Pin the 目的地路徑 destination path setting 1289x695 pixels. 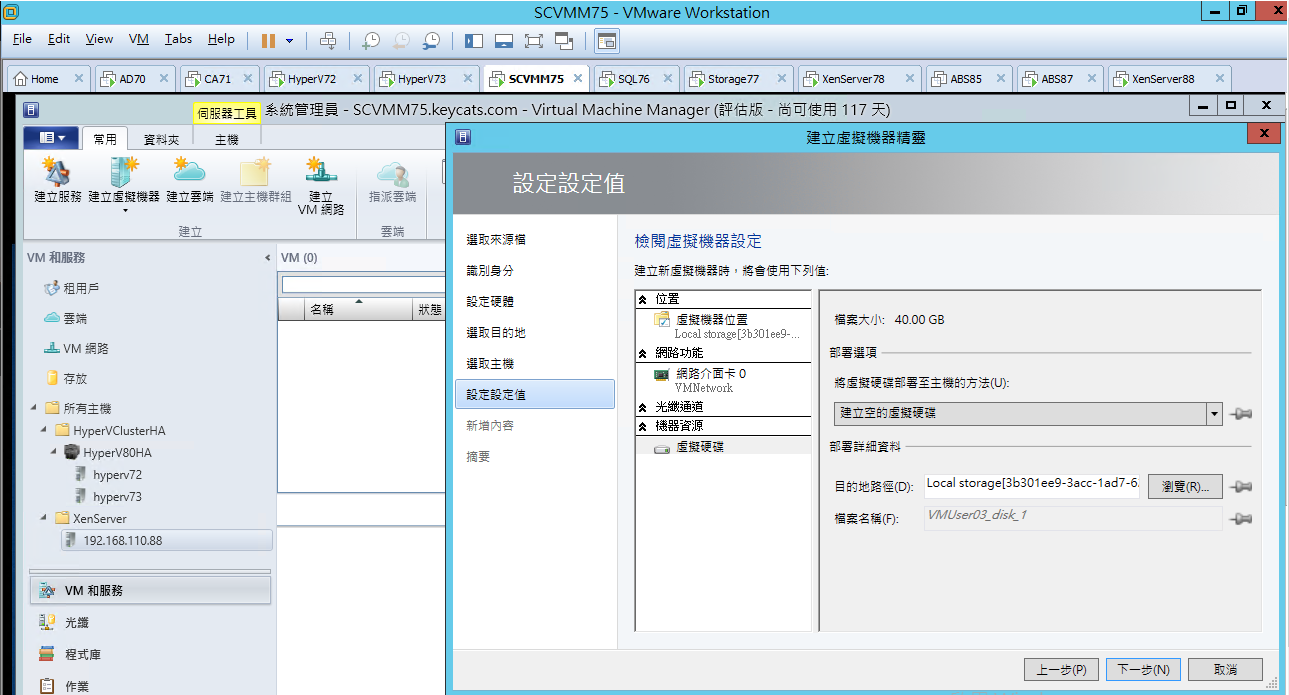1241,486
